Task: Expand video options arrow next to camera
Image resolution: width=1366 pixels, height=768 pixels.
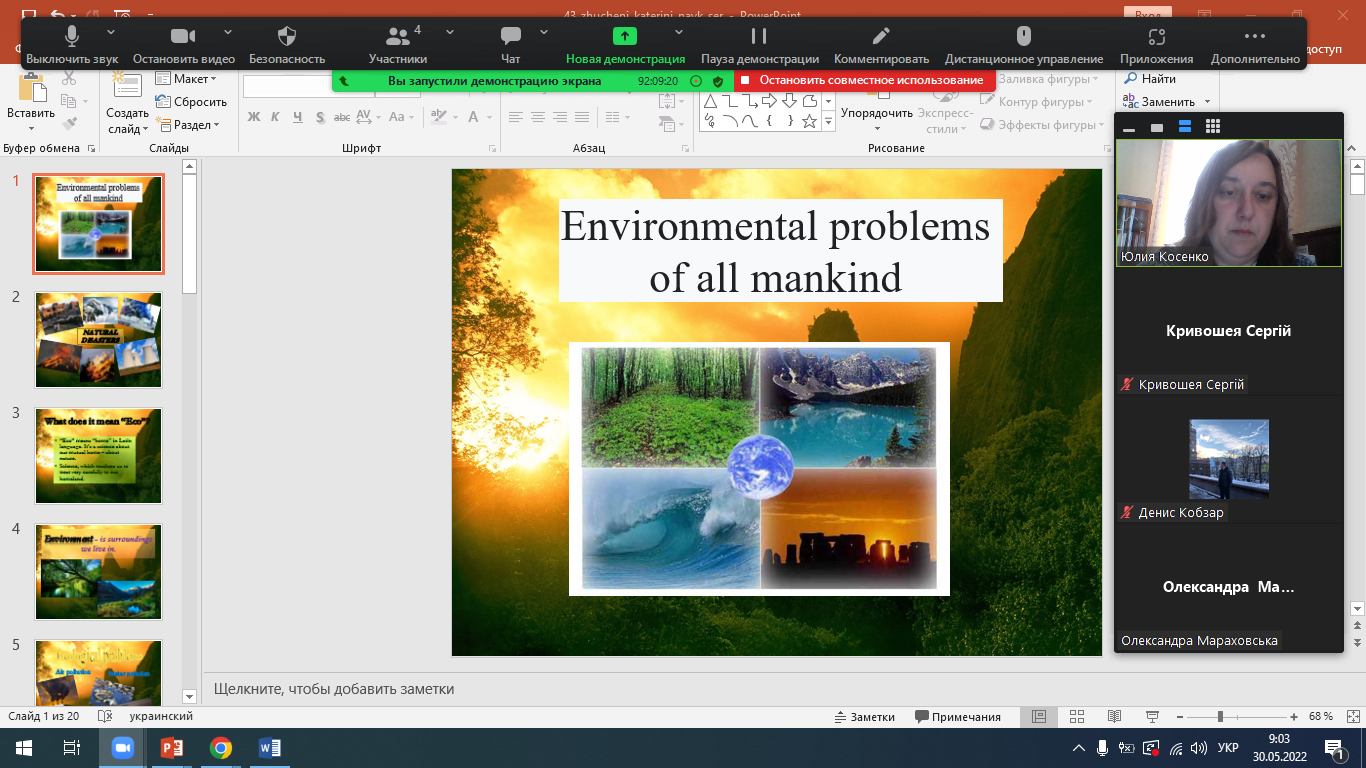Action: [x=228, y=32]
